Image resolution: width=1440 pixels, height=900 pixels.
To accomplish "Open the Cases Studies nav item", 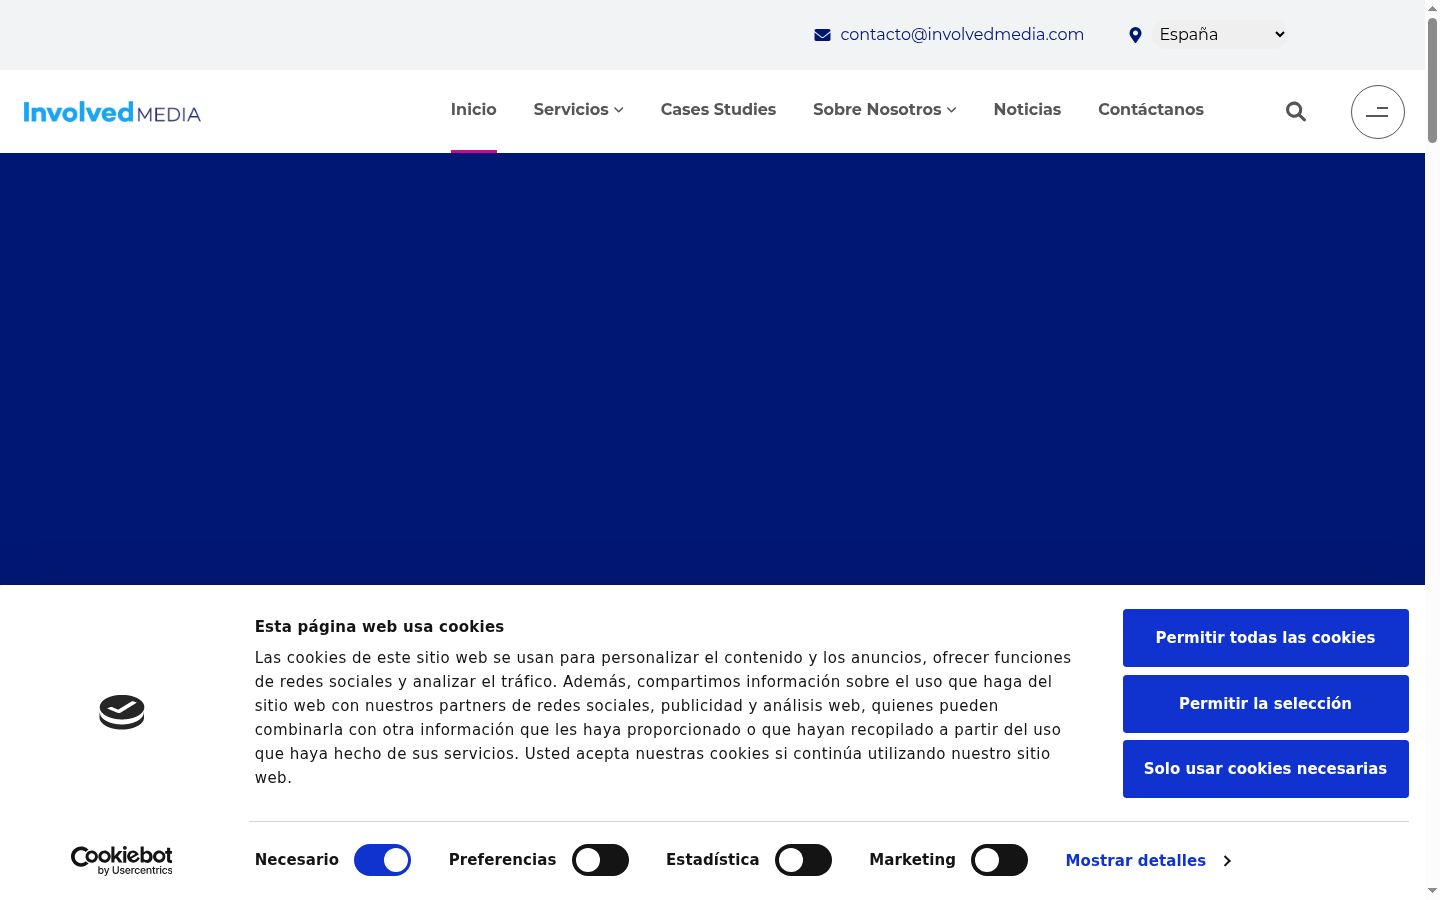I will [718, 110].
